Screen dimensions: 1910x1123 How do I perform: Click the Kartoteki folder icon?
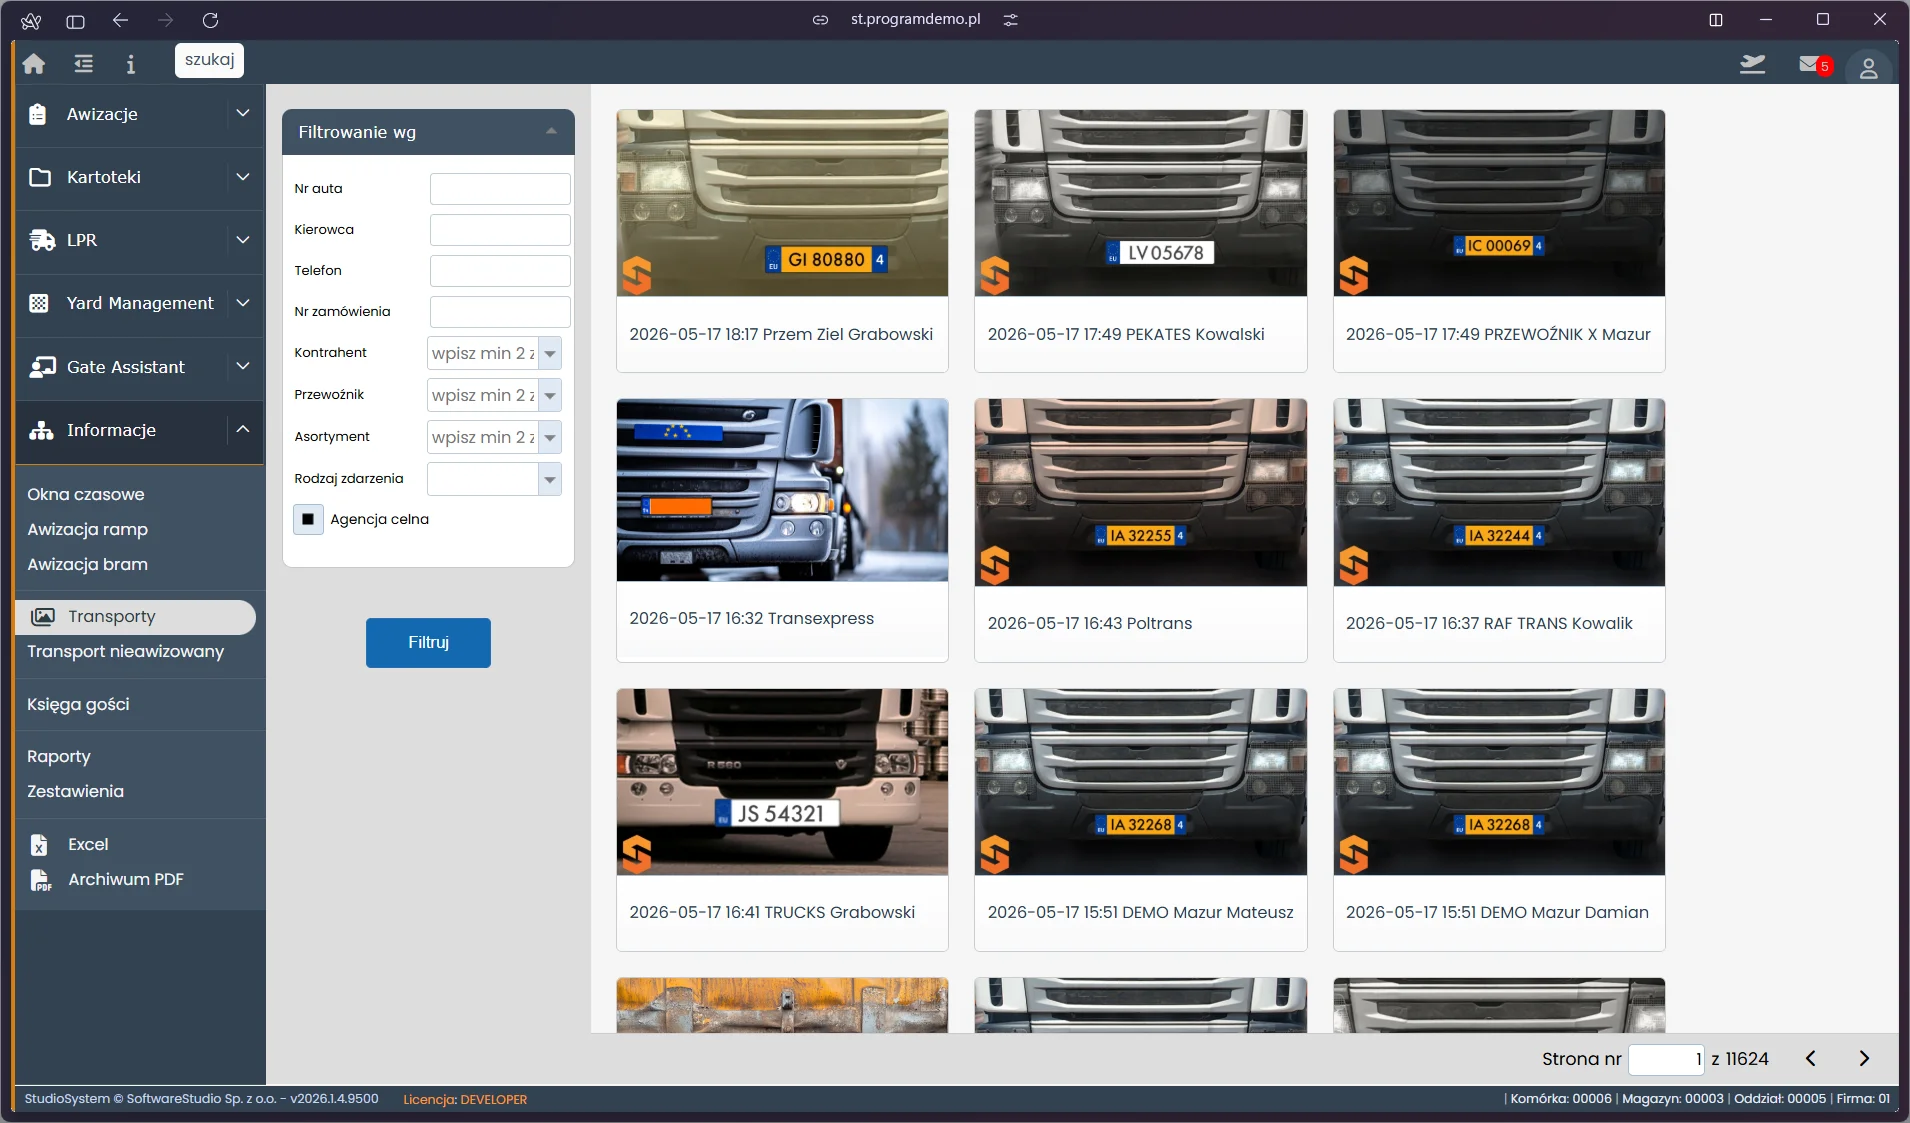[40, 177]
